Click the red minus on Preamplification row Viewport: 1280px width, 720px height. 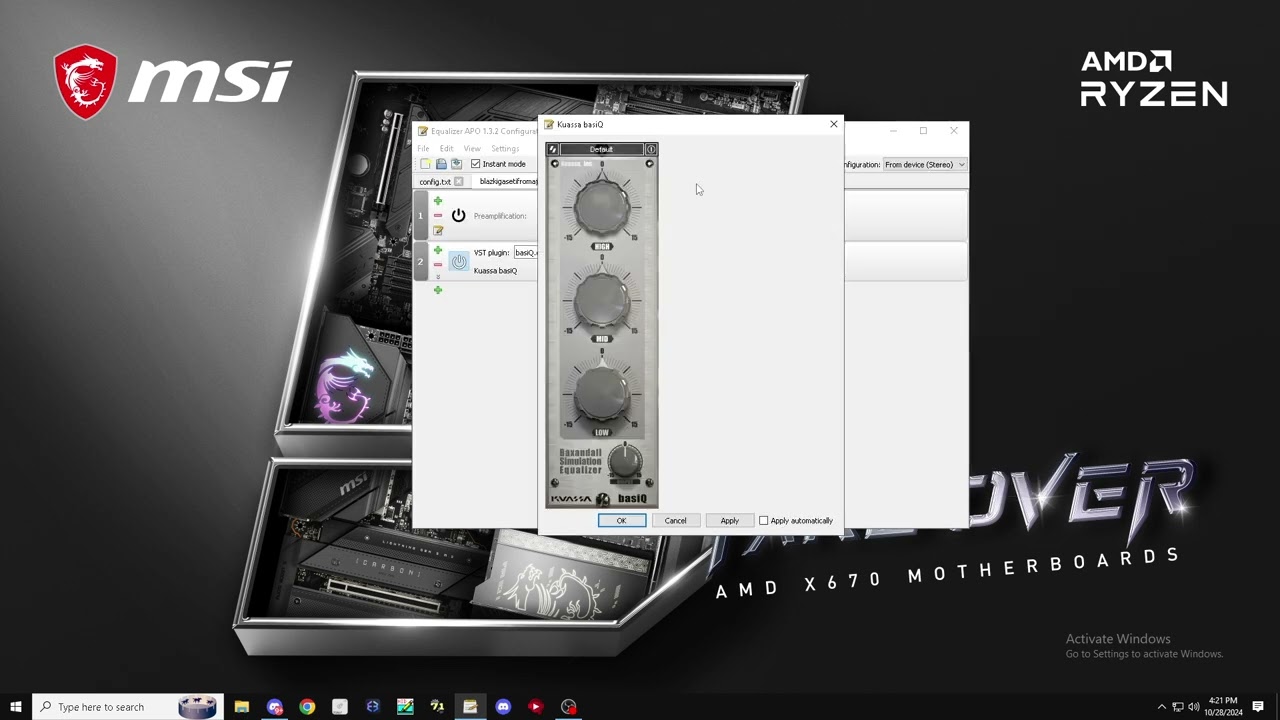[x=437, y=216]
